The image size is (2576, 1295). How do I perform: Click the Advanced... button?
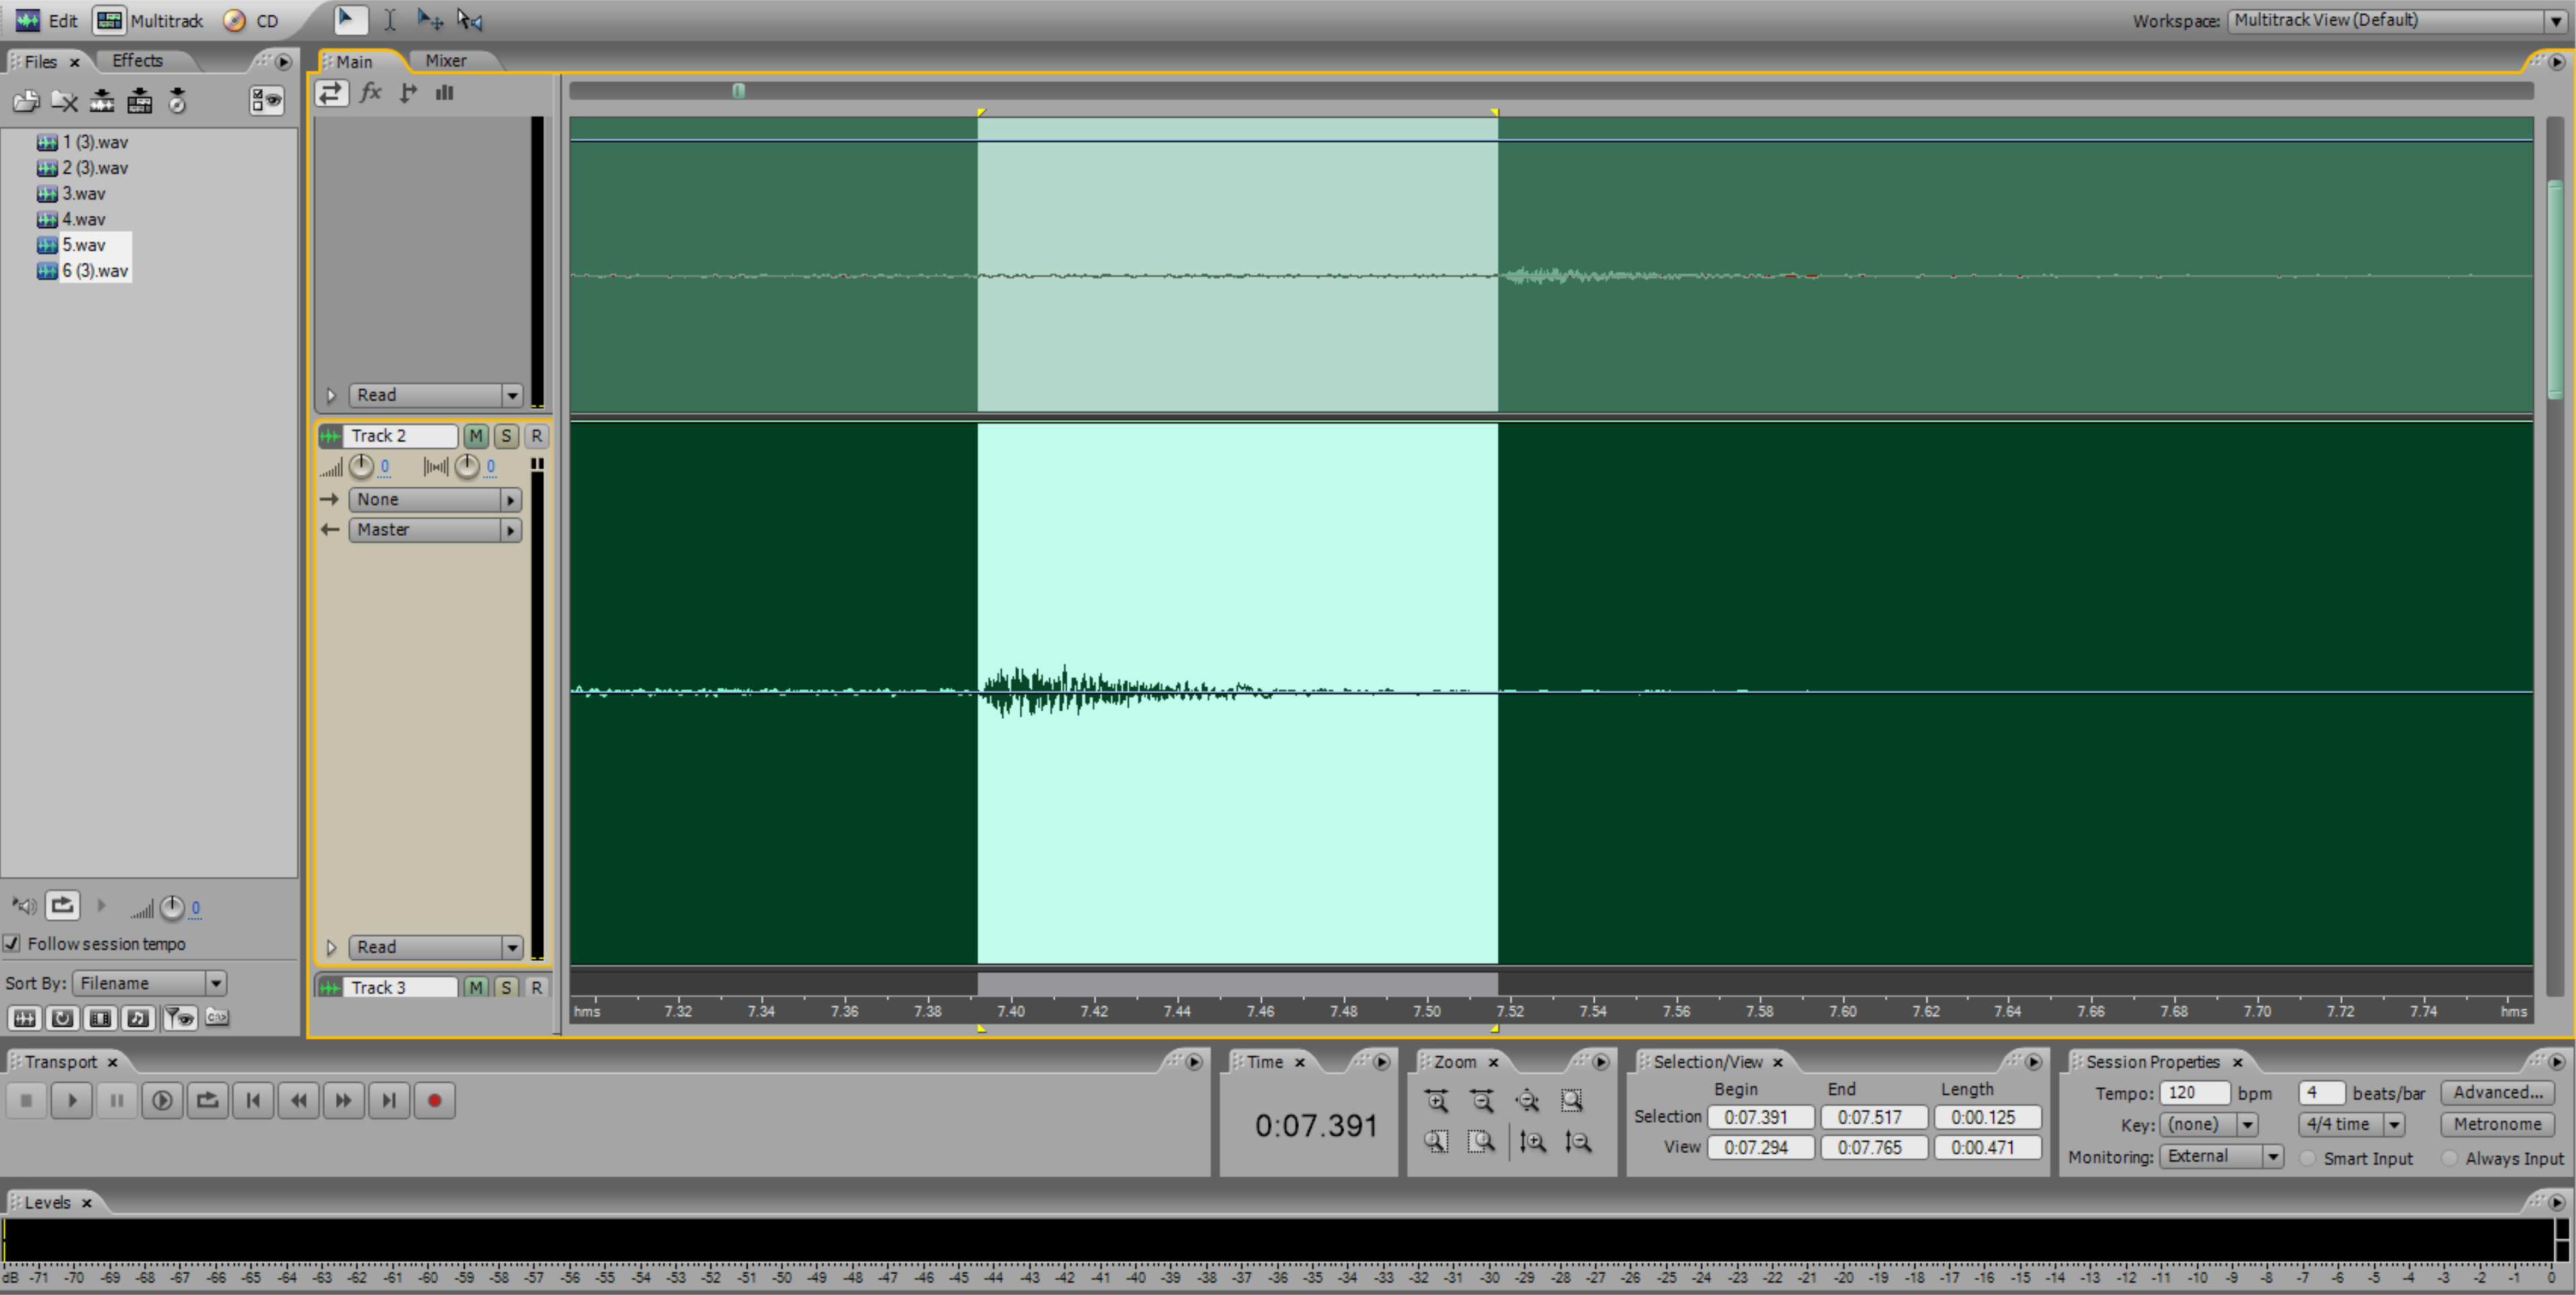[2497, 1092]
